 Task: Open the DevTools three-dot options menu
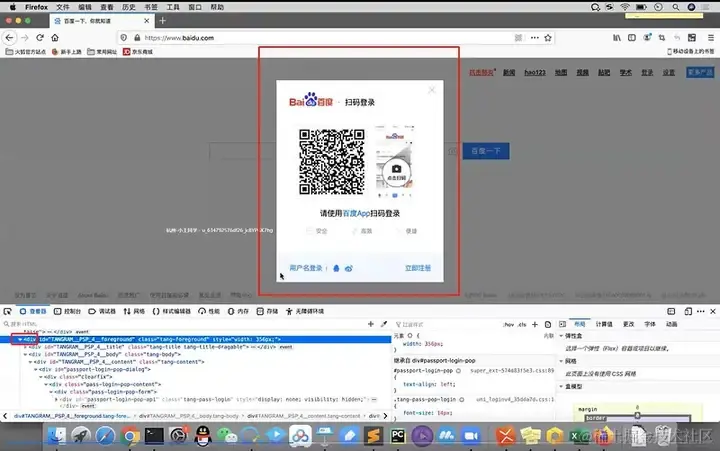point(700,311)
